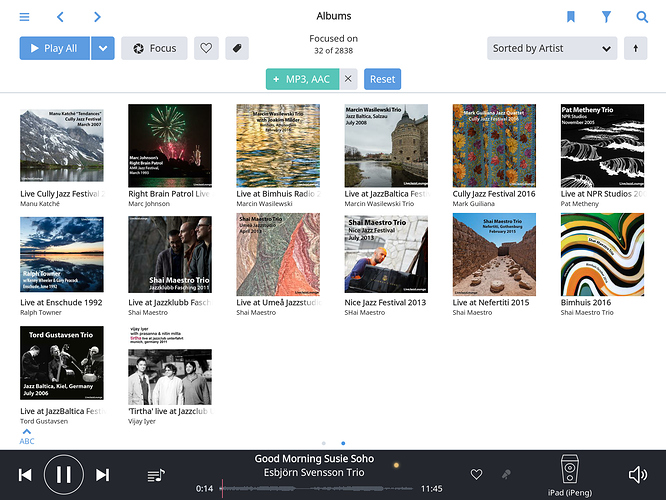Viewport: 666px width, 500px height.
Task: Open search with the magnifier icon
Action: click(642, 17)
